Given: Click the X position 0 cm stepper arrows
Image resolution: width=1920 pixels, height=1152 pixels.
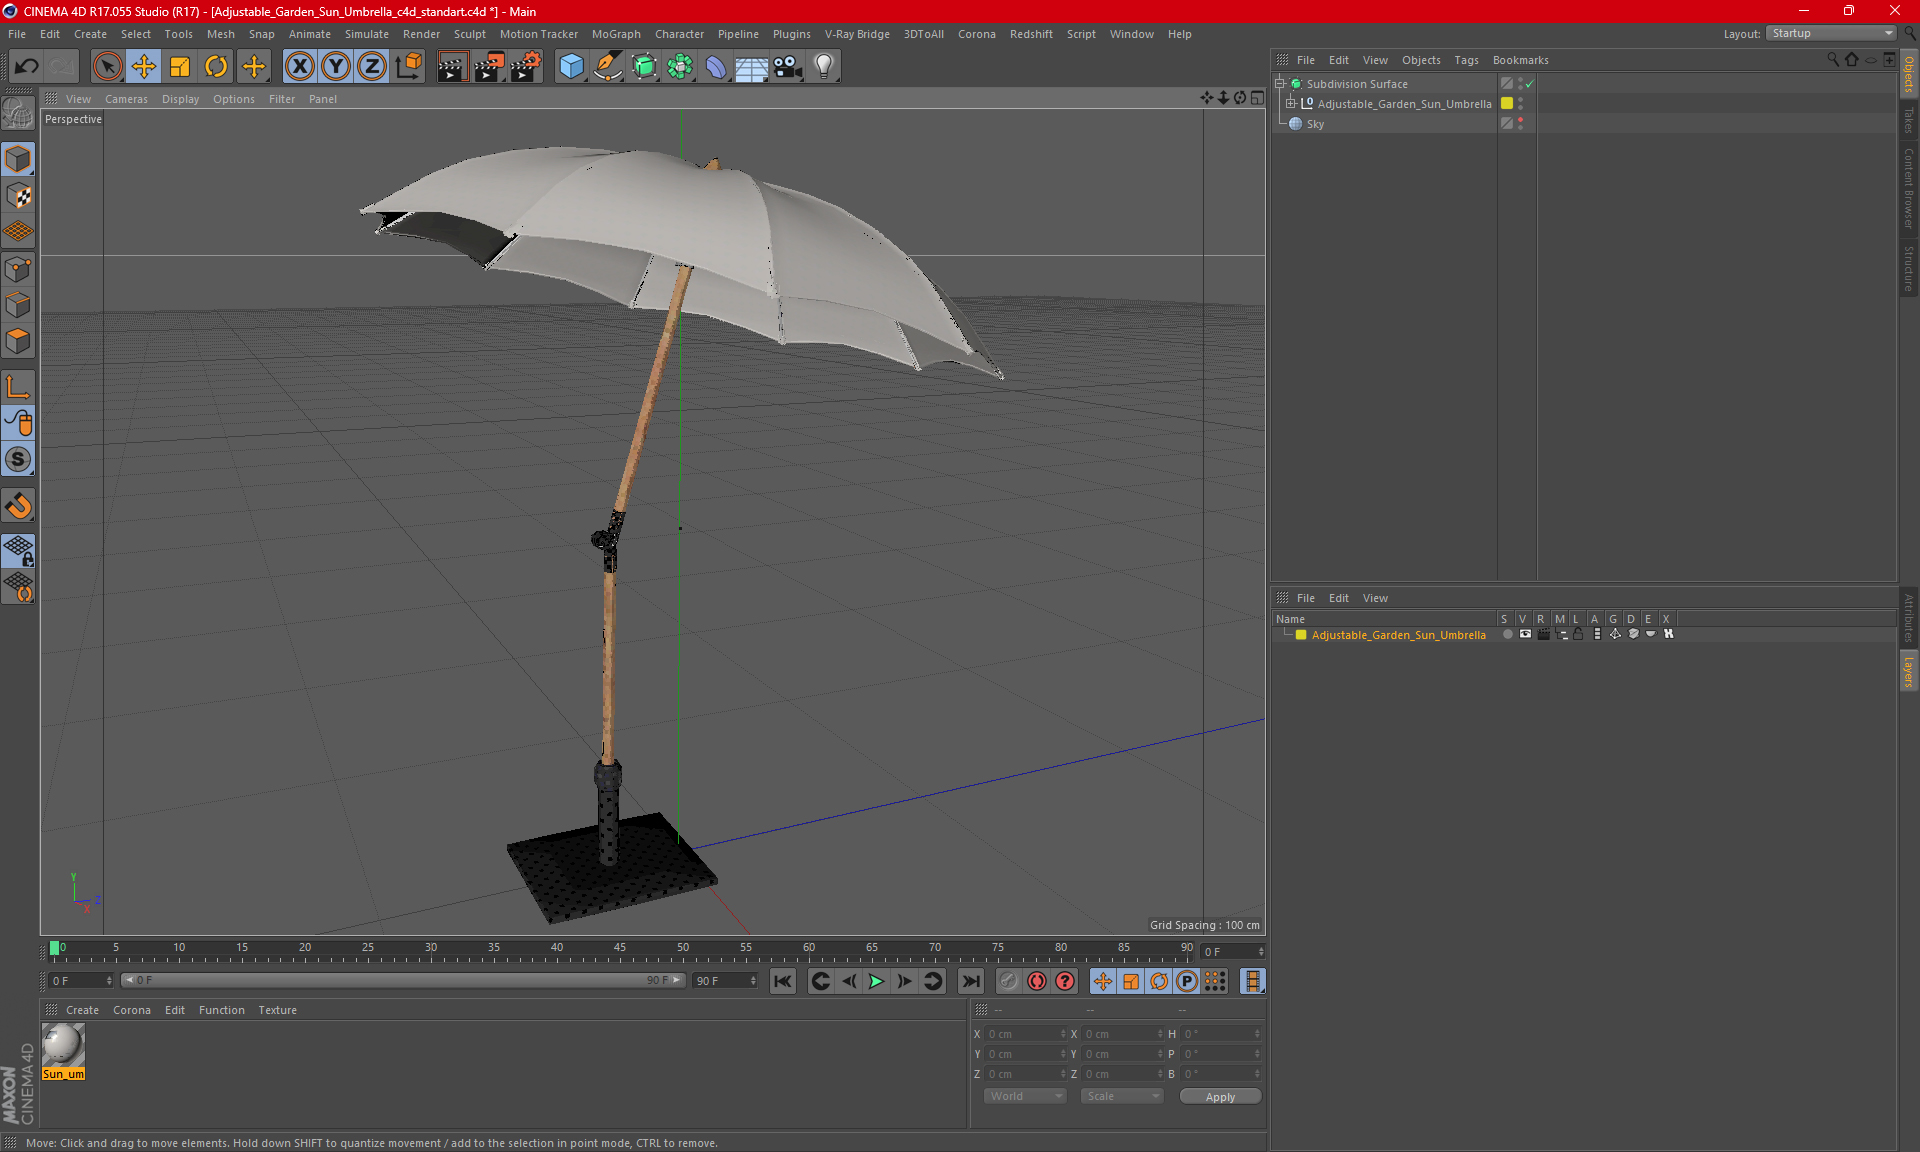Looking at the screenshot, I should click(x=1063, y=1034).
